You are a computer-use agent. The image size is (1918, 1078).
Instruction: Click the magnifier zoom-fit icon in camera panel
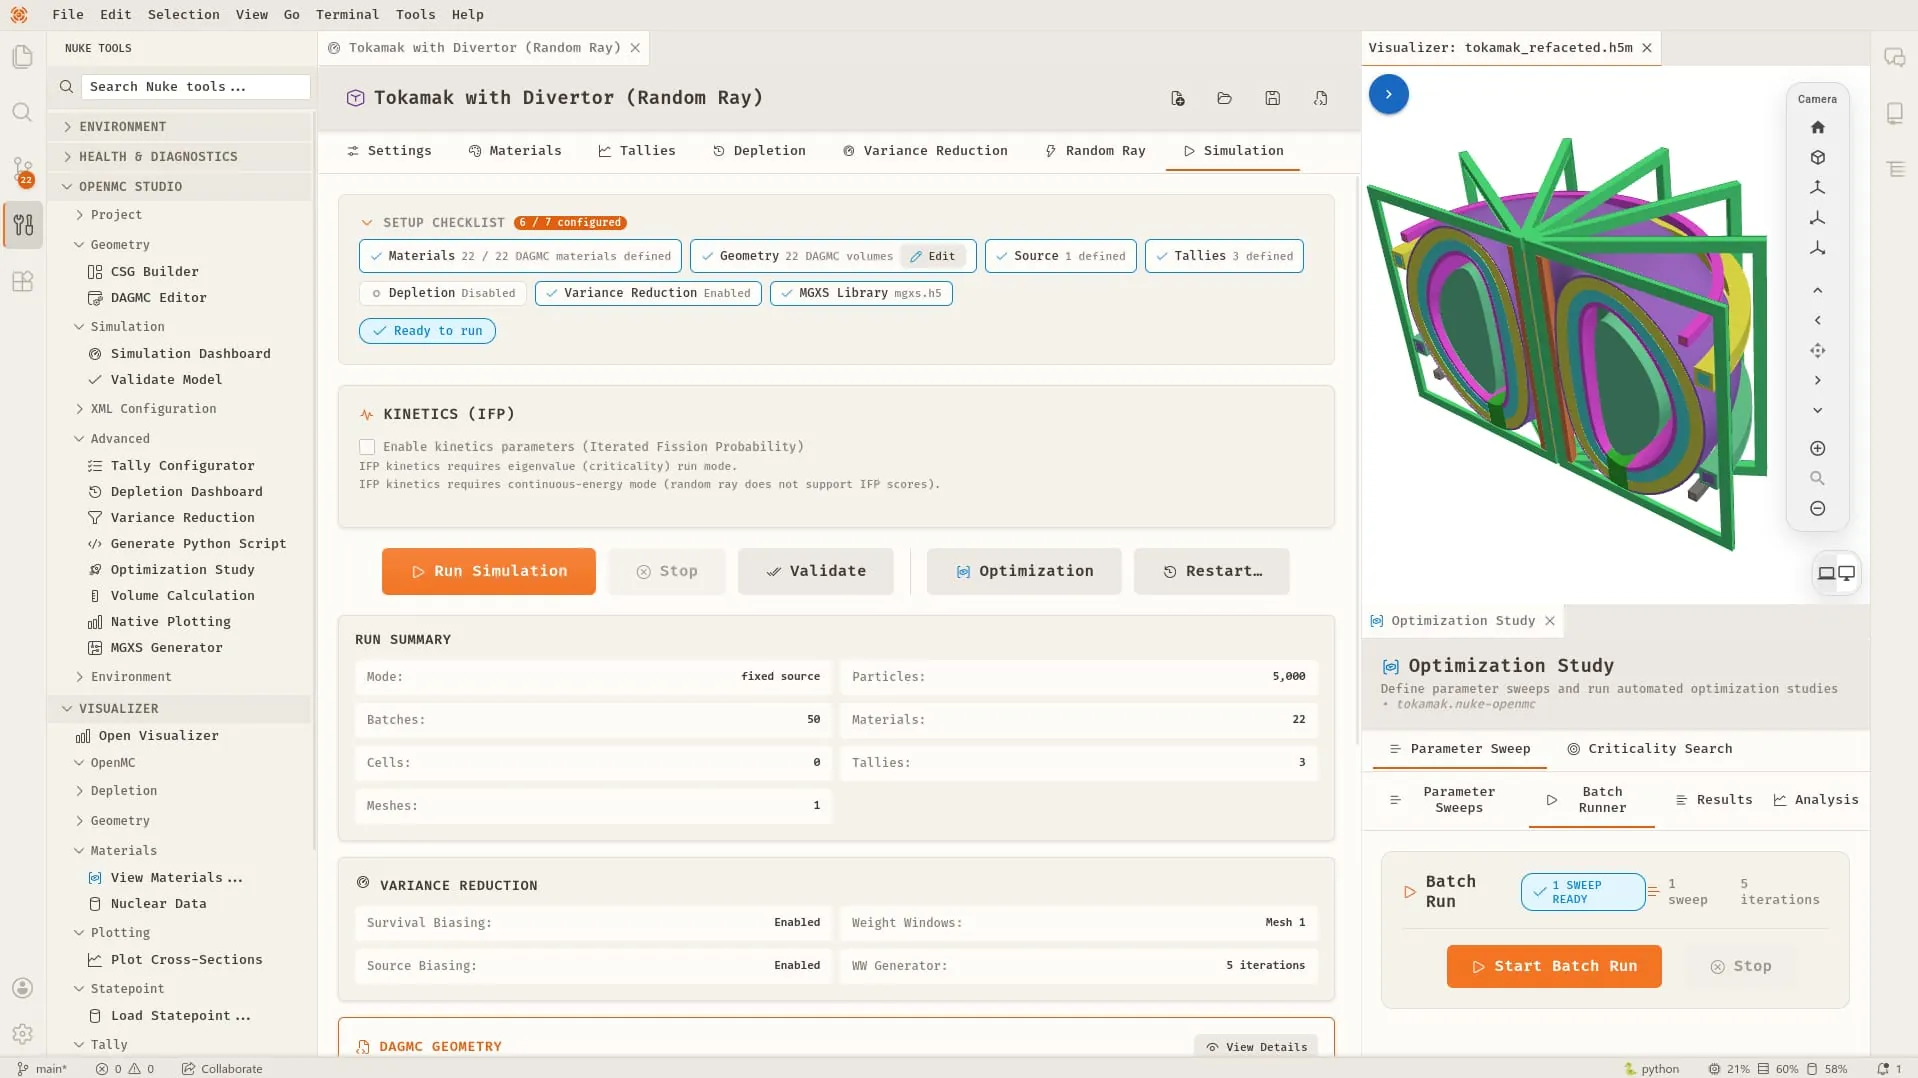(1817, 478)
